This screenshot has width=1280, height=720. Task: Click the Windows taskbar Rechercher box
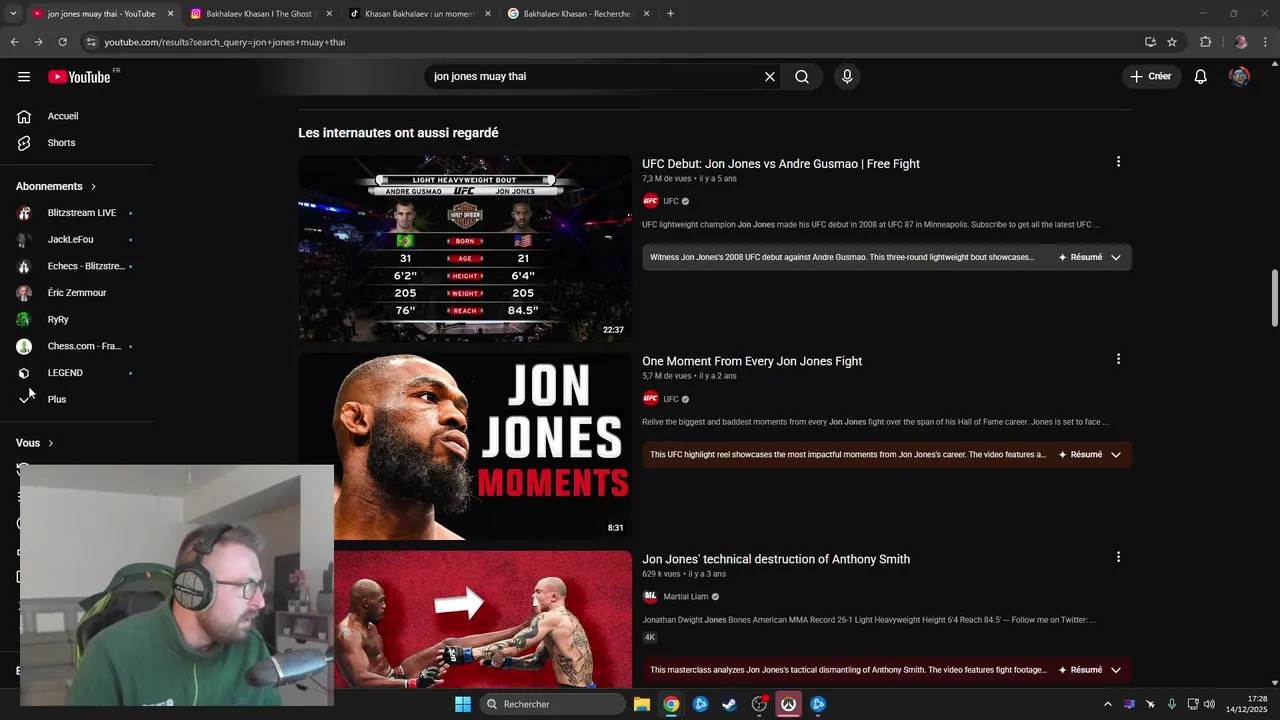coord(552,704)
